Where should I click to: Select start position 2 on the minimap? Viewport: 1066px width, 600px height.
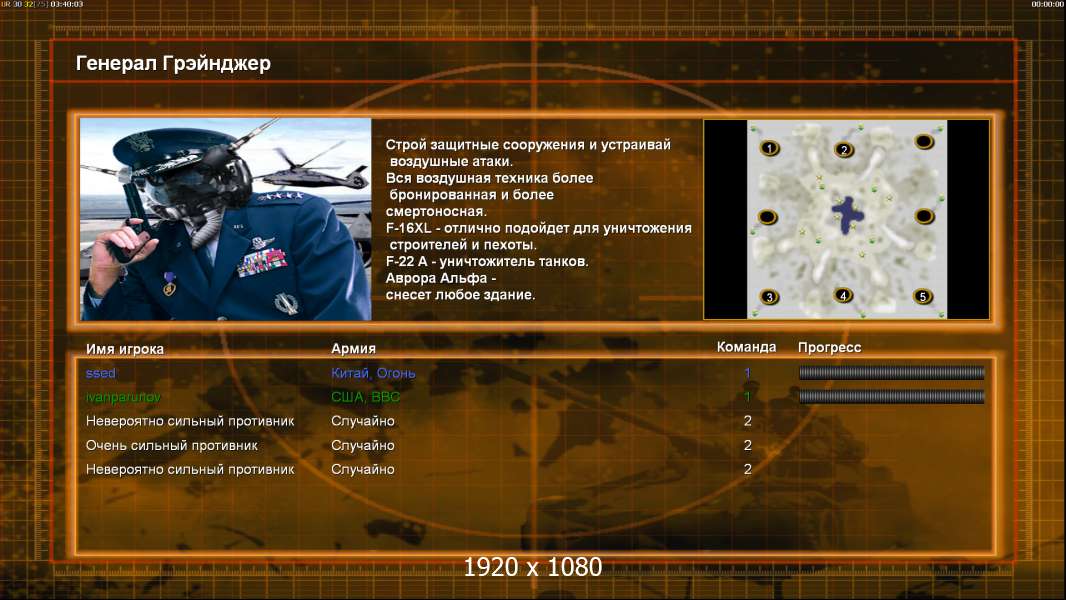point(844,149)
